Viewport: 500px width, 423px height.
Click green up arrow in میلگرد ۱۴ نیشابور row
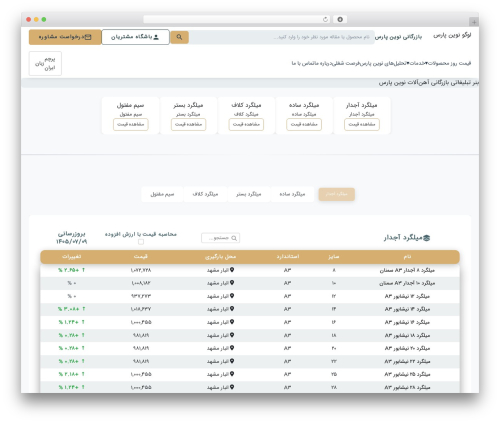click(83, 309)
